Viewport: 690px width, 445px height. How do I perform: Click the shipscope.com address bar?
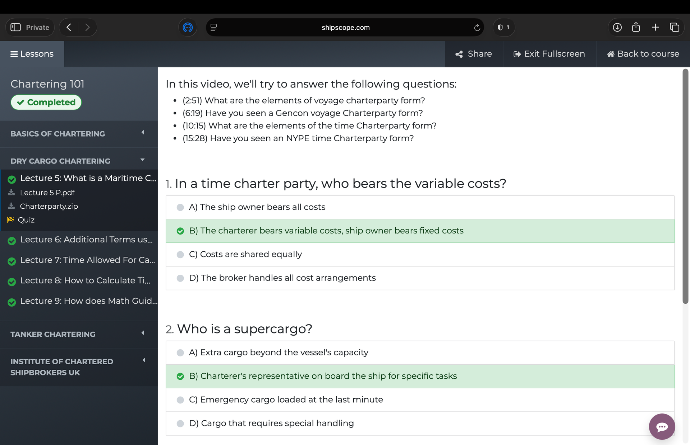point(345,28)
